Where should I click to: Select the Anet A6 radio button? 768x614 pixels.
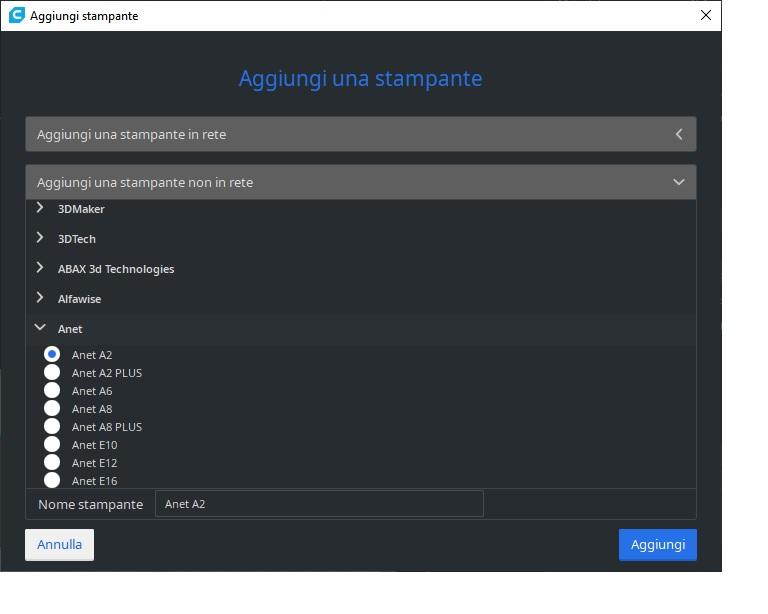pyautogui.click(x=52, y=390)
